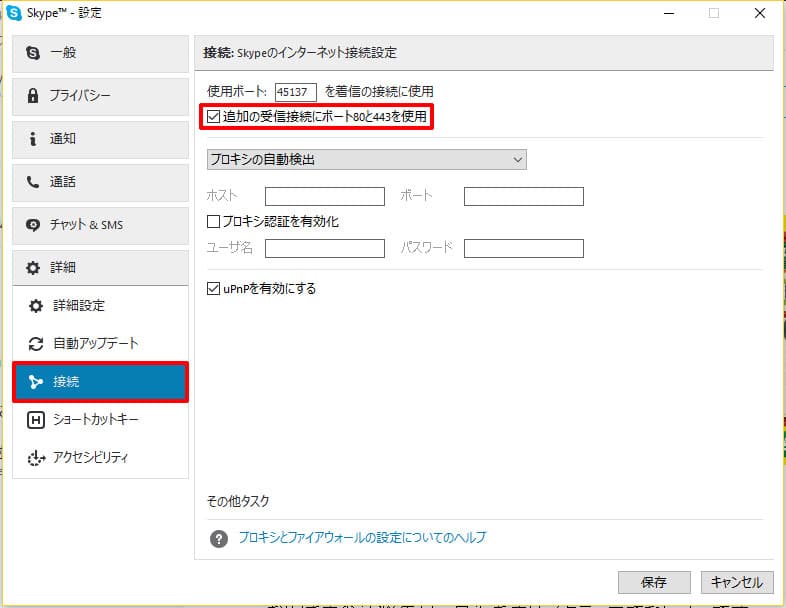
Task: Close the Skype settings window
Action: [760, 14]
